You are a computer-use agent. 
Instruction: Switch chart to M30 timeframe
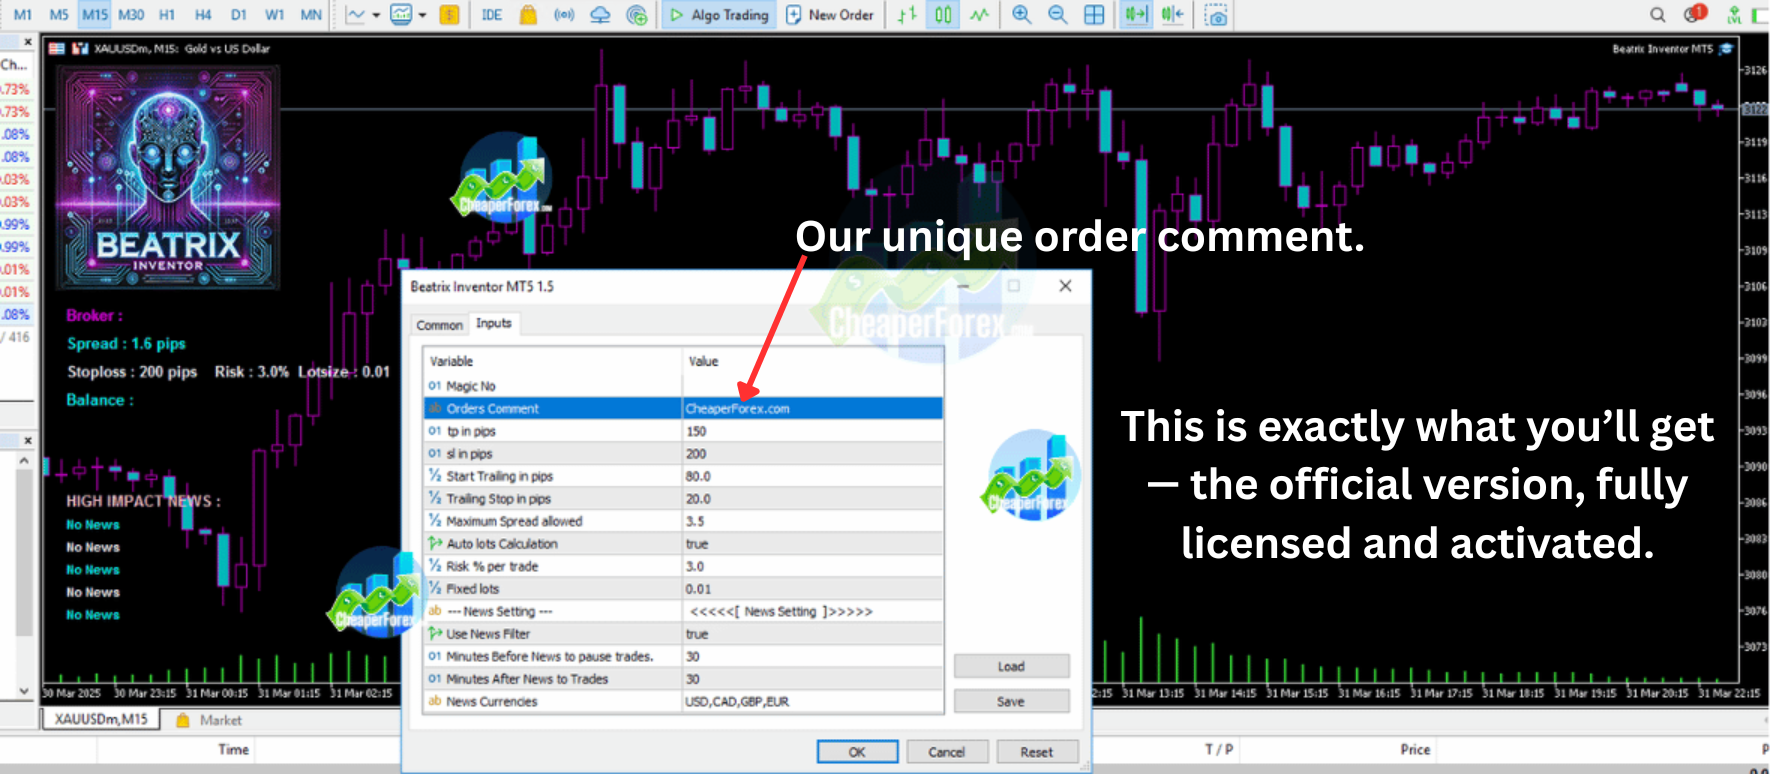131,15
